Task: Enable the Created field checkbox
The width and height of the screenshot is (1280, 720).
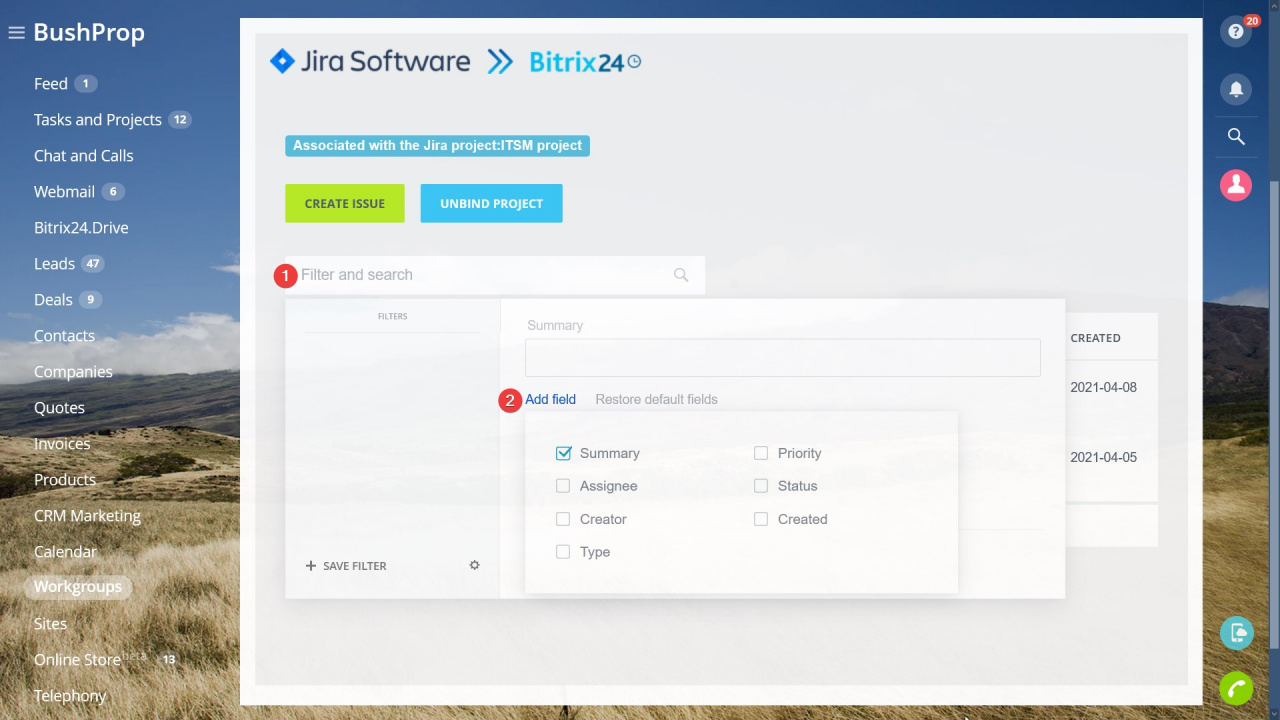Action: pos(761,519)
